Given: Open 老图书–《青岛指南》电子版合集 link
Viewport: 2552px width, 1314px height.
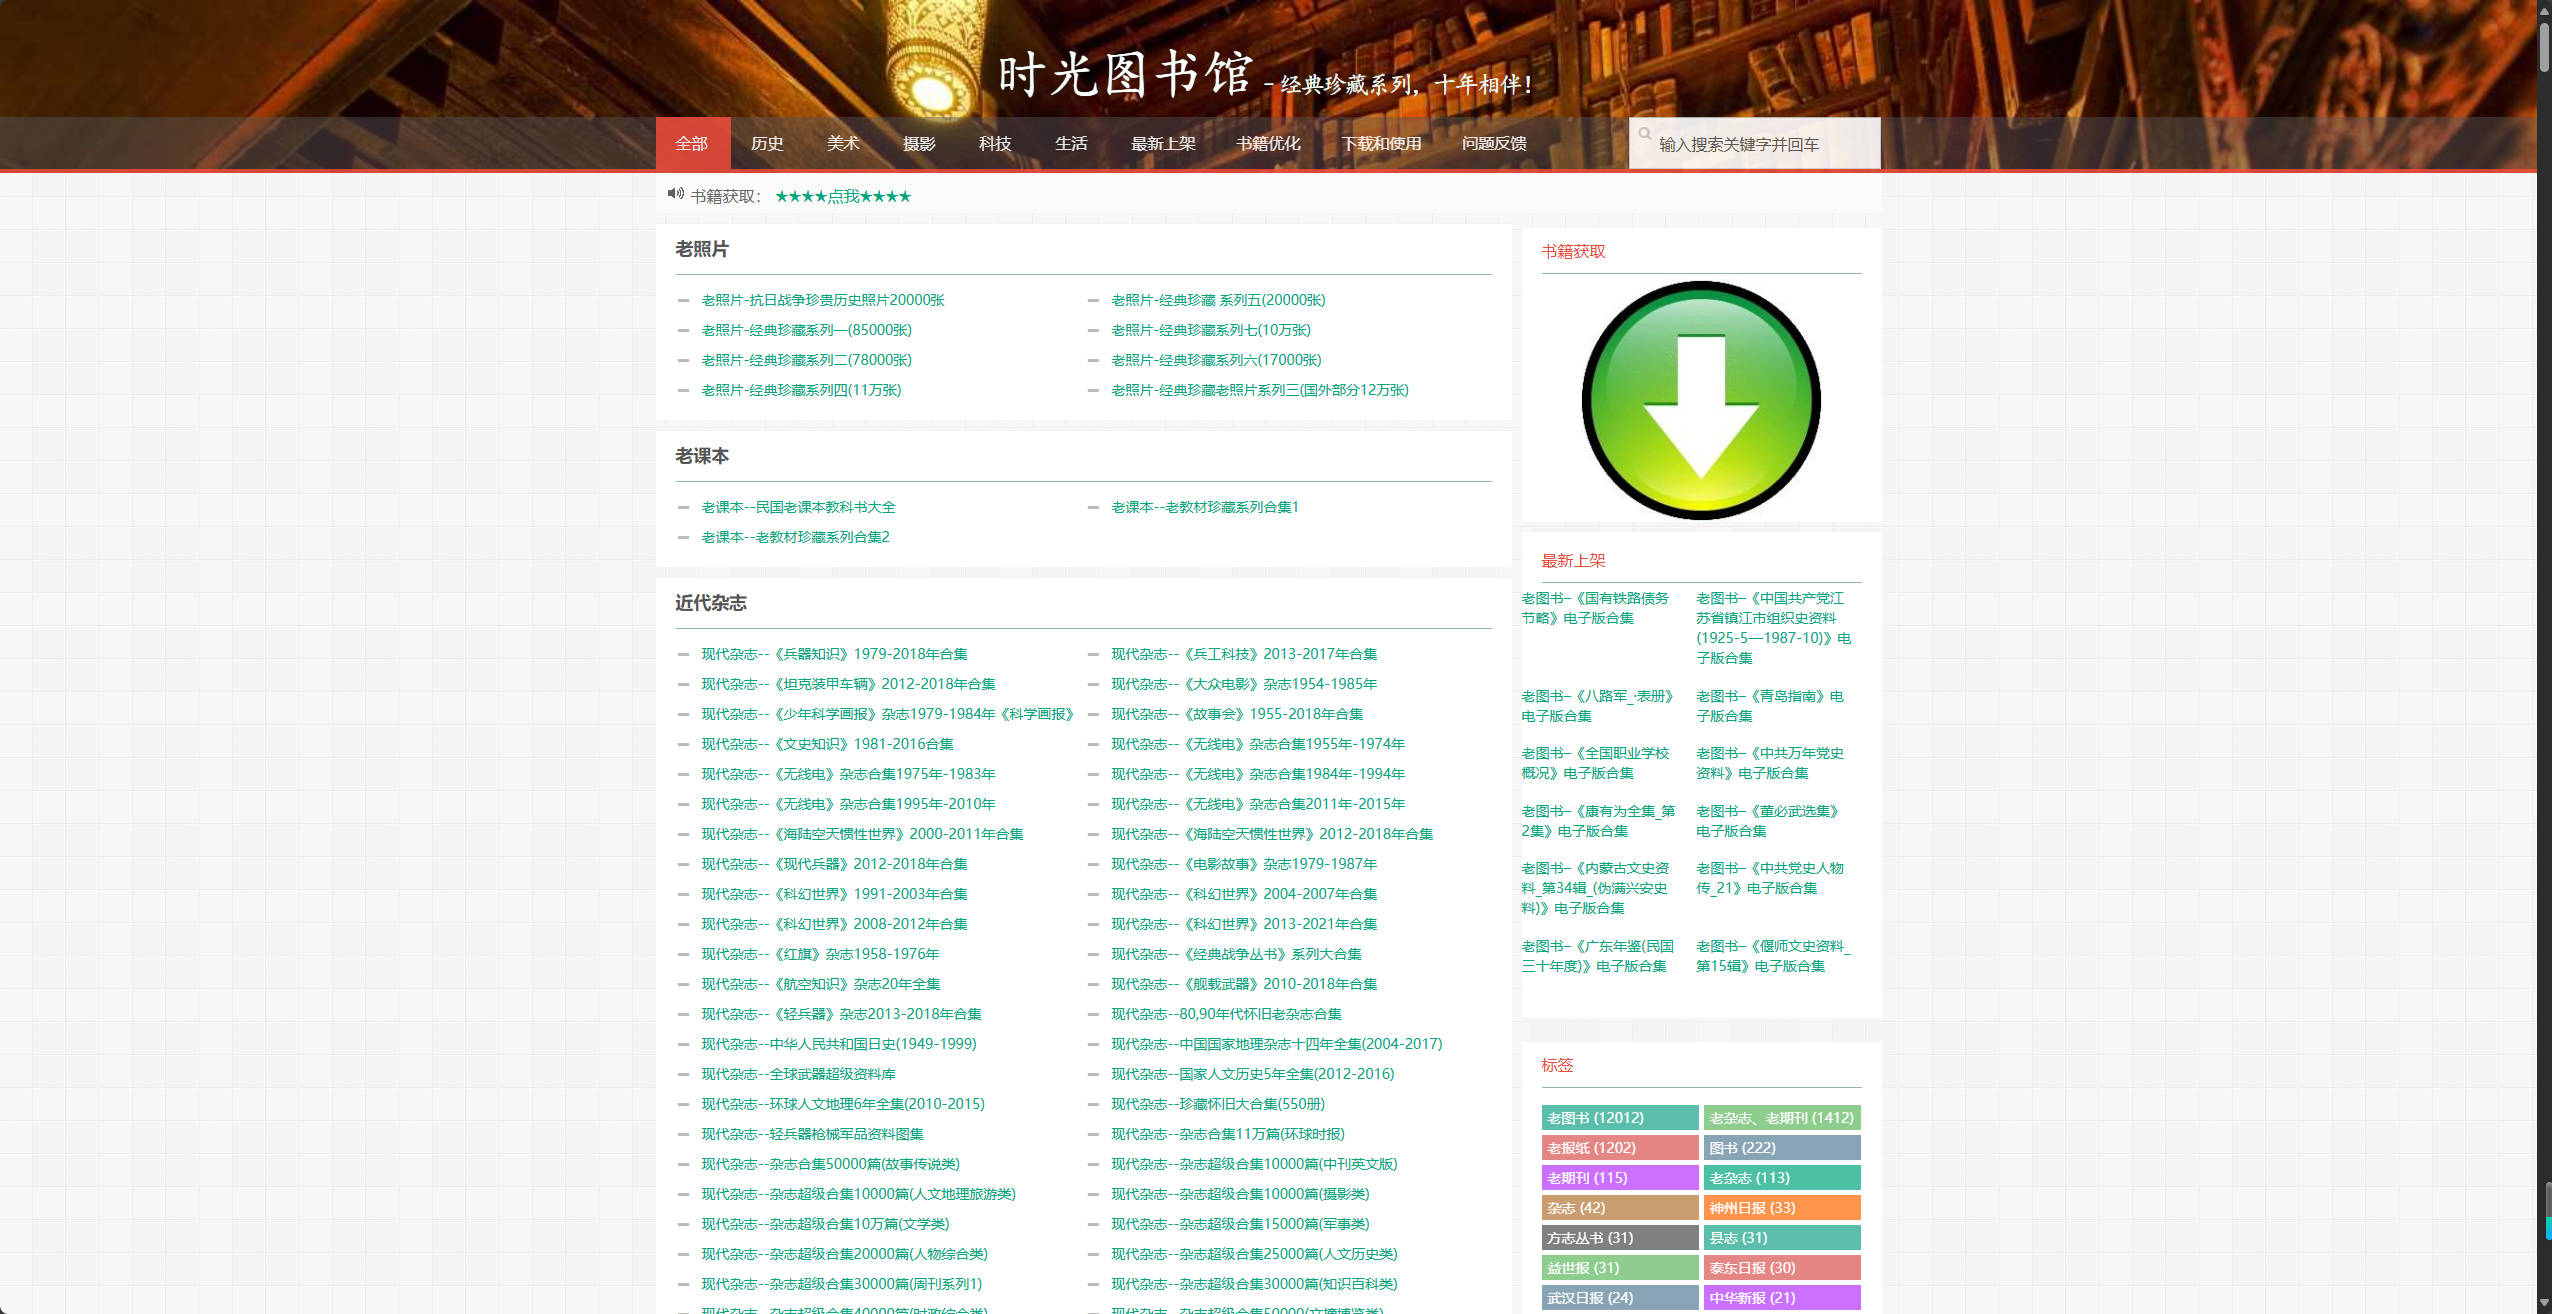Looking at the screenshot, I should [1770, 706].
